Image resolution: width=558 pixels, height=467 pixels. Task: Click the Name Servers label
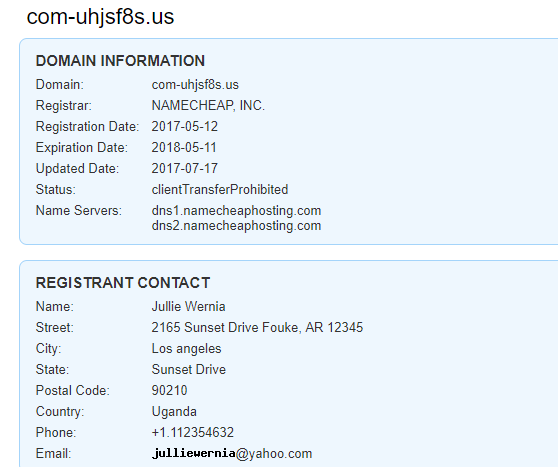point(79,210)
